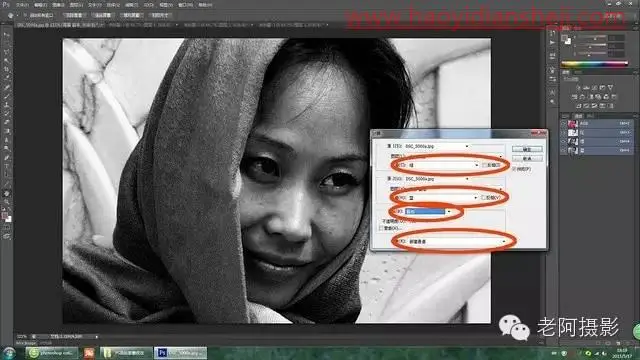Open the Windows Start button
Screen dimensions: 640x360
click(x=8, y=353)
